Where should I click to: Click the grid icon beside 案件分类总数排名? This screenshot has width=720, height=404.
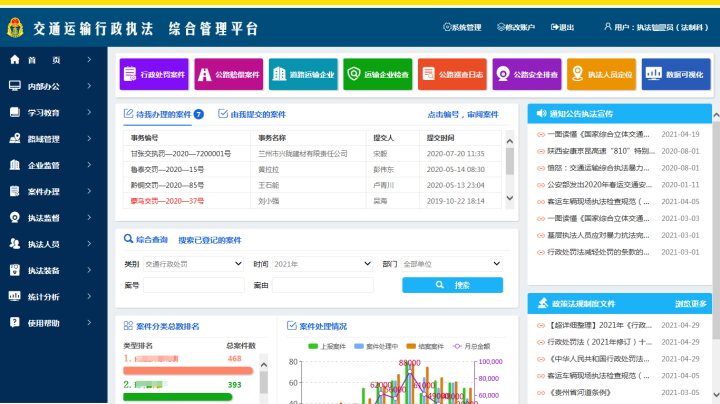pyautogui.click(x=128, y=326)
